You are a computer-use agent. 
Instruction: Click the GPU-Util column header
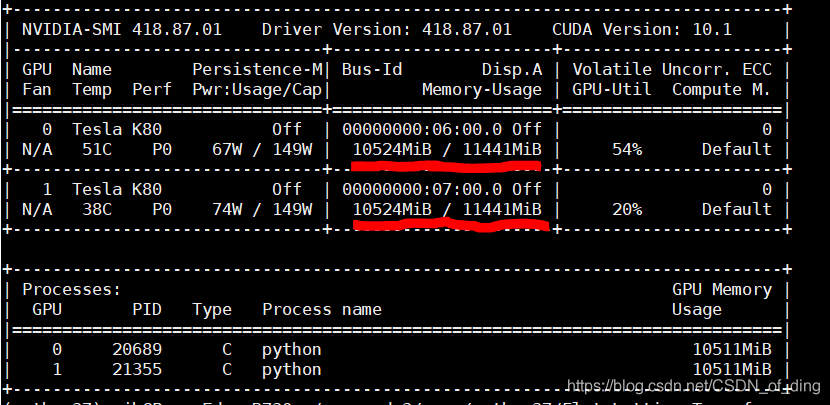point(612,89)
